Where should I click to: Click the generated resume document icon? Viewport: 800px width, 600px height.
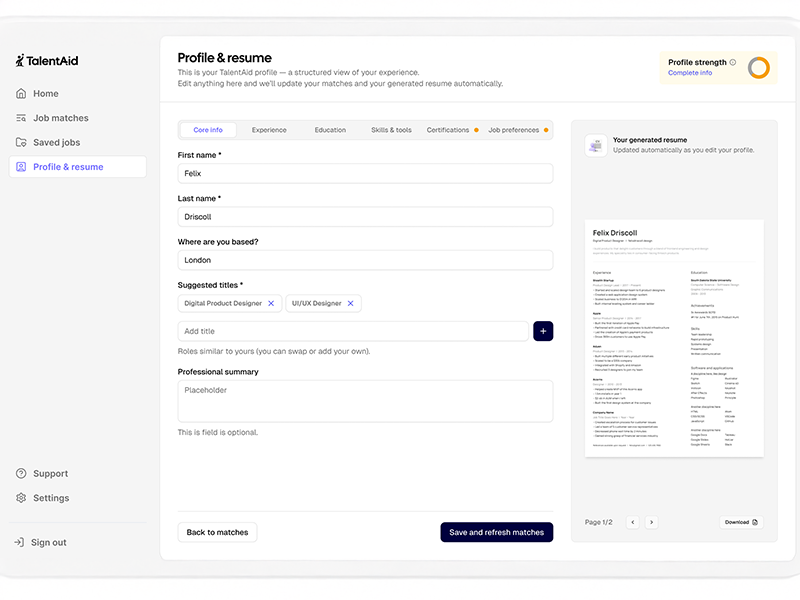(x=596, y=145)
